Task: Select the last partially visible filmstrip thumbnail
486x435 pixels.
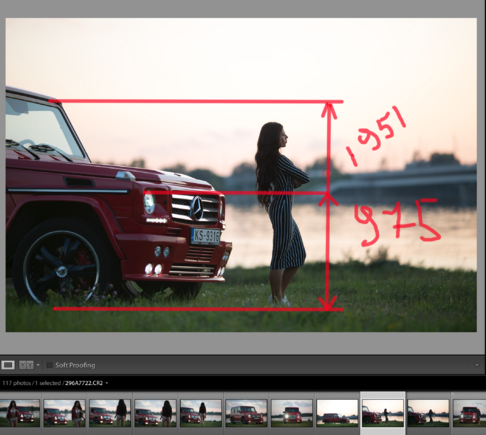Action: [x=470, y=413]
